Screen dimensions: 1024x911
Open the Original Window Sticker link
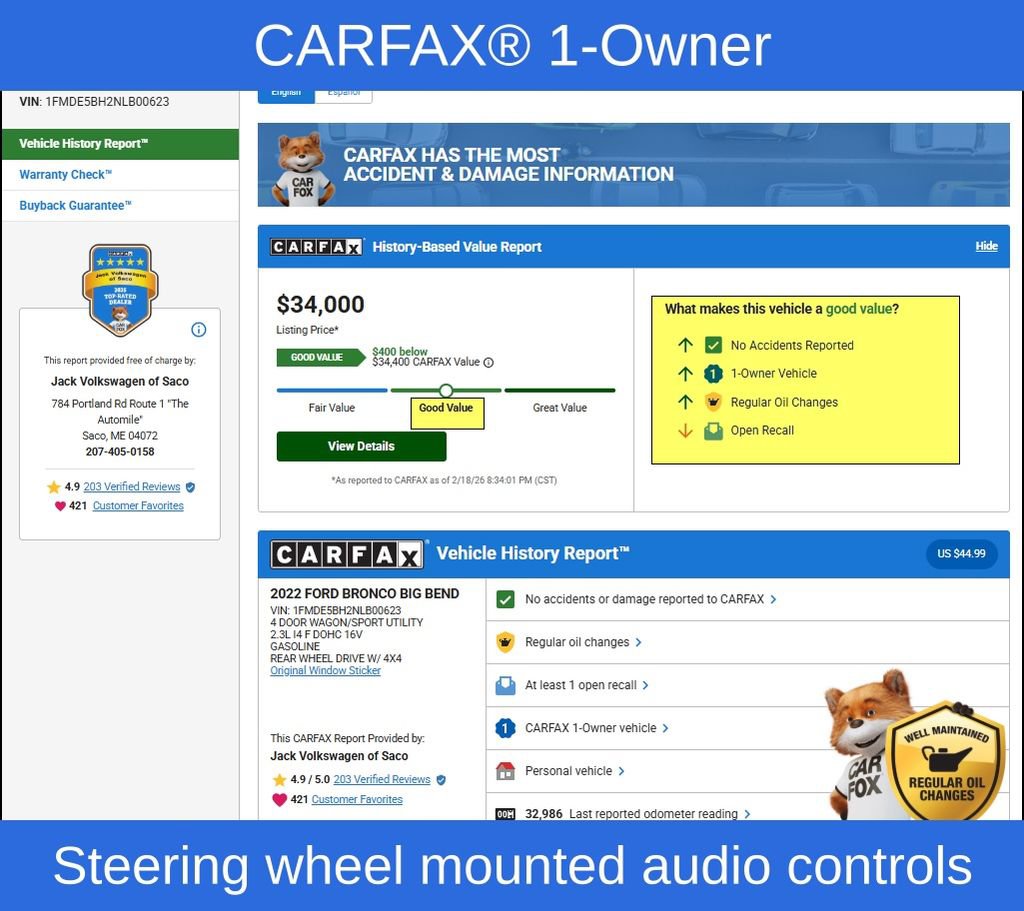[x=325, y=671]
